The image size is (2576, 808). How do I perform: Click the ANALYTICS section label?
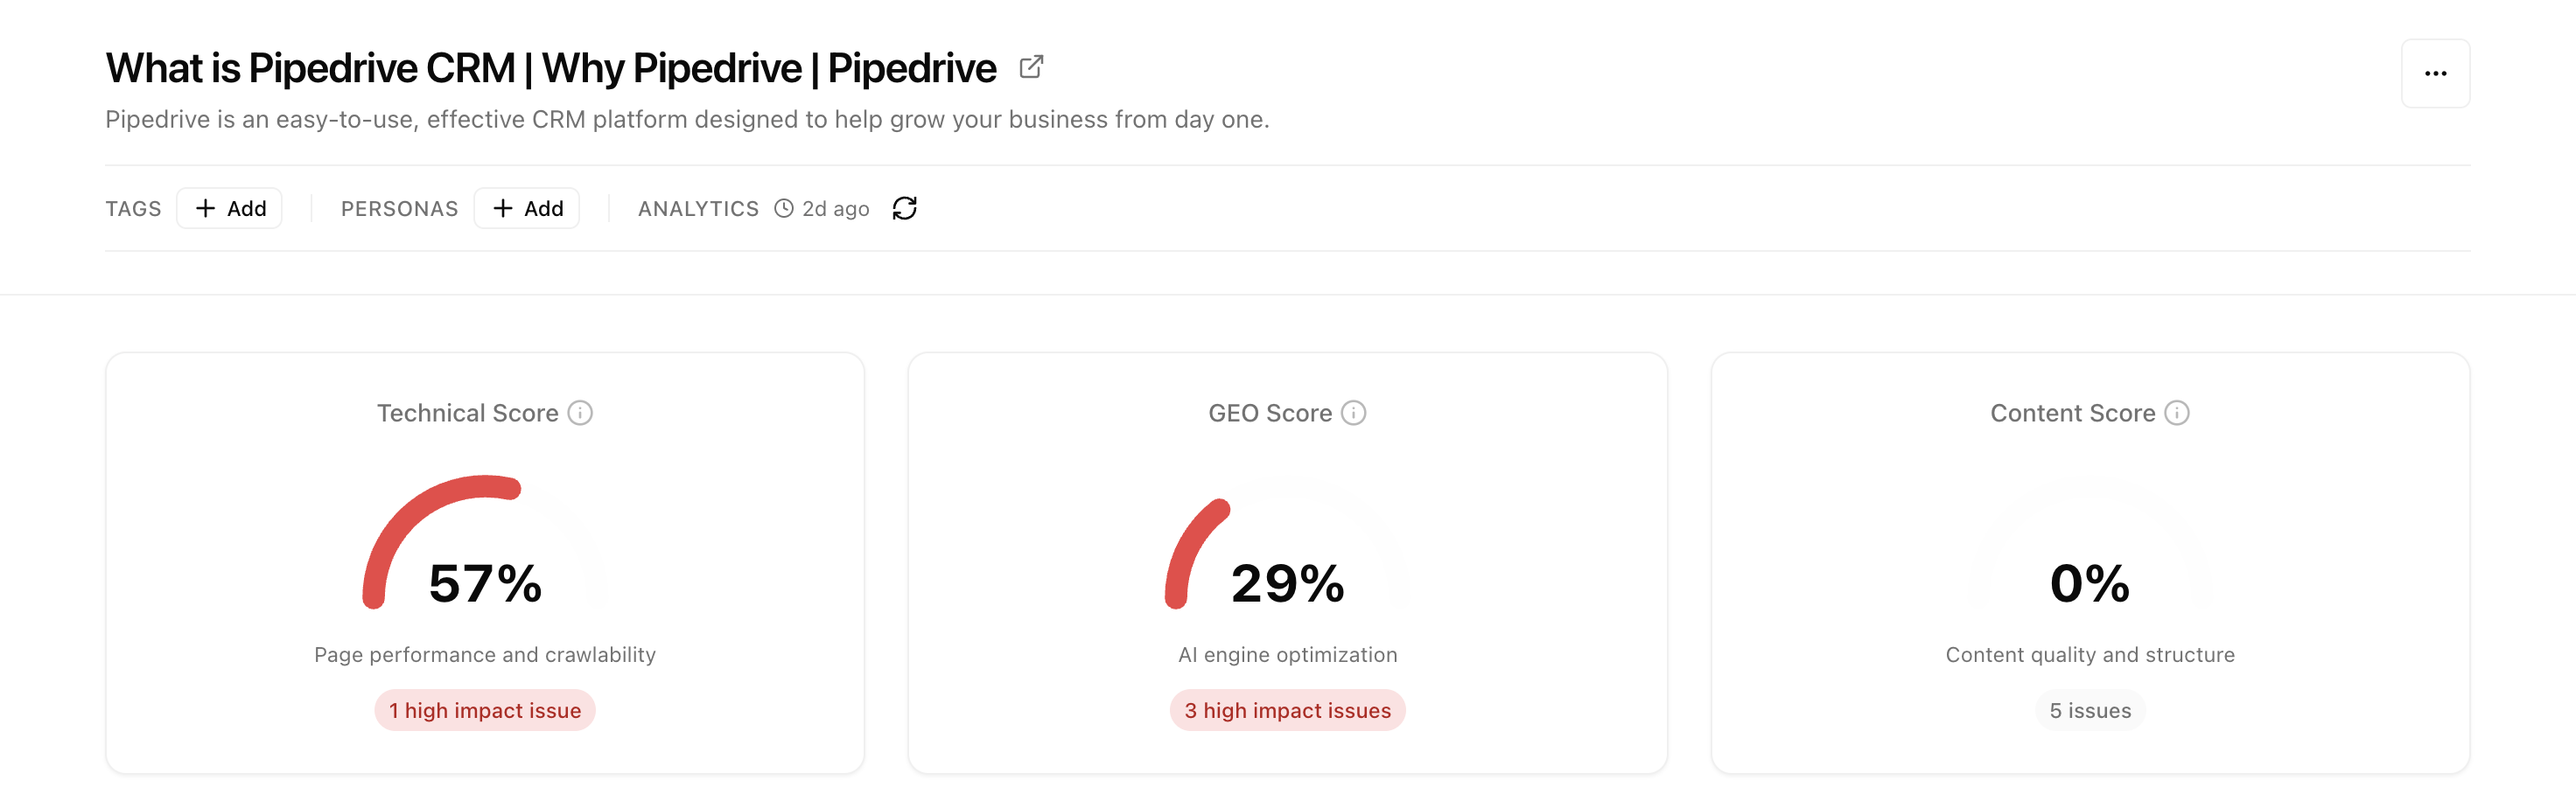(698, 208)
